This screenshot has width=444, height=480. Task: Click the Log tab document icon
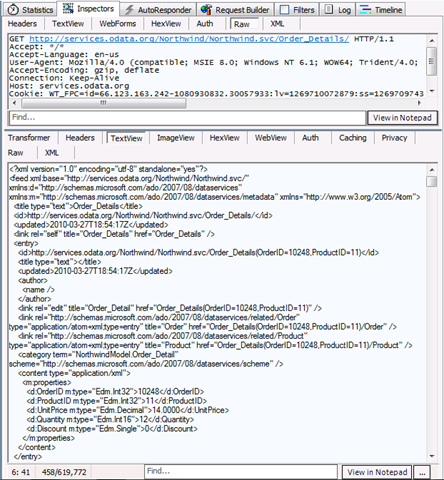(329, 9)
